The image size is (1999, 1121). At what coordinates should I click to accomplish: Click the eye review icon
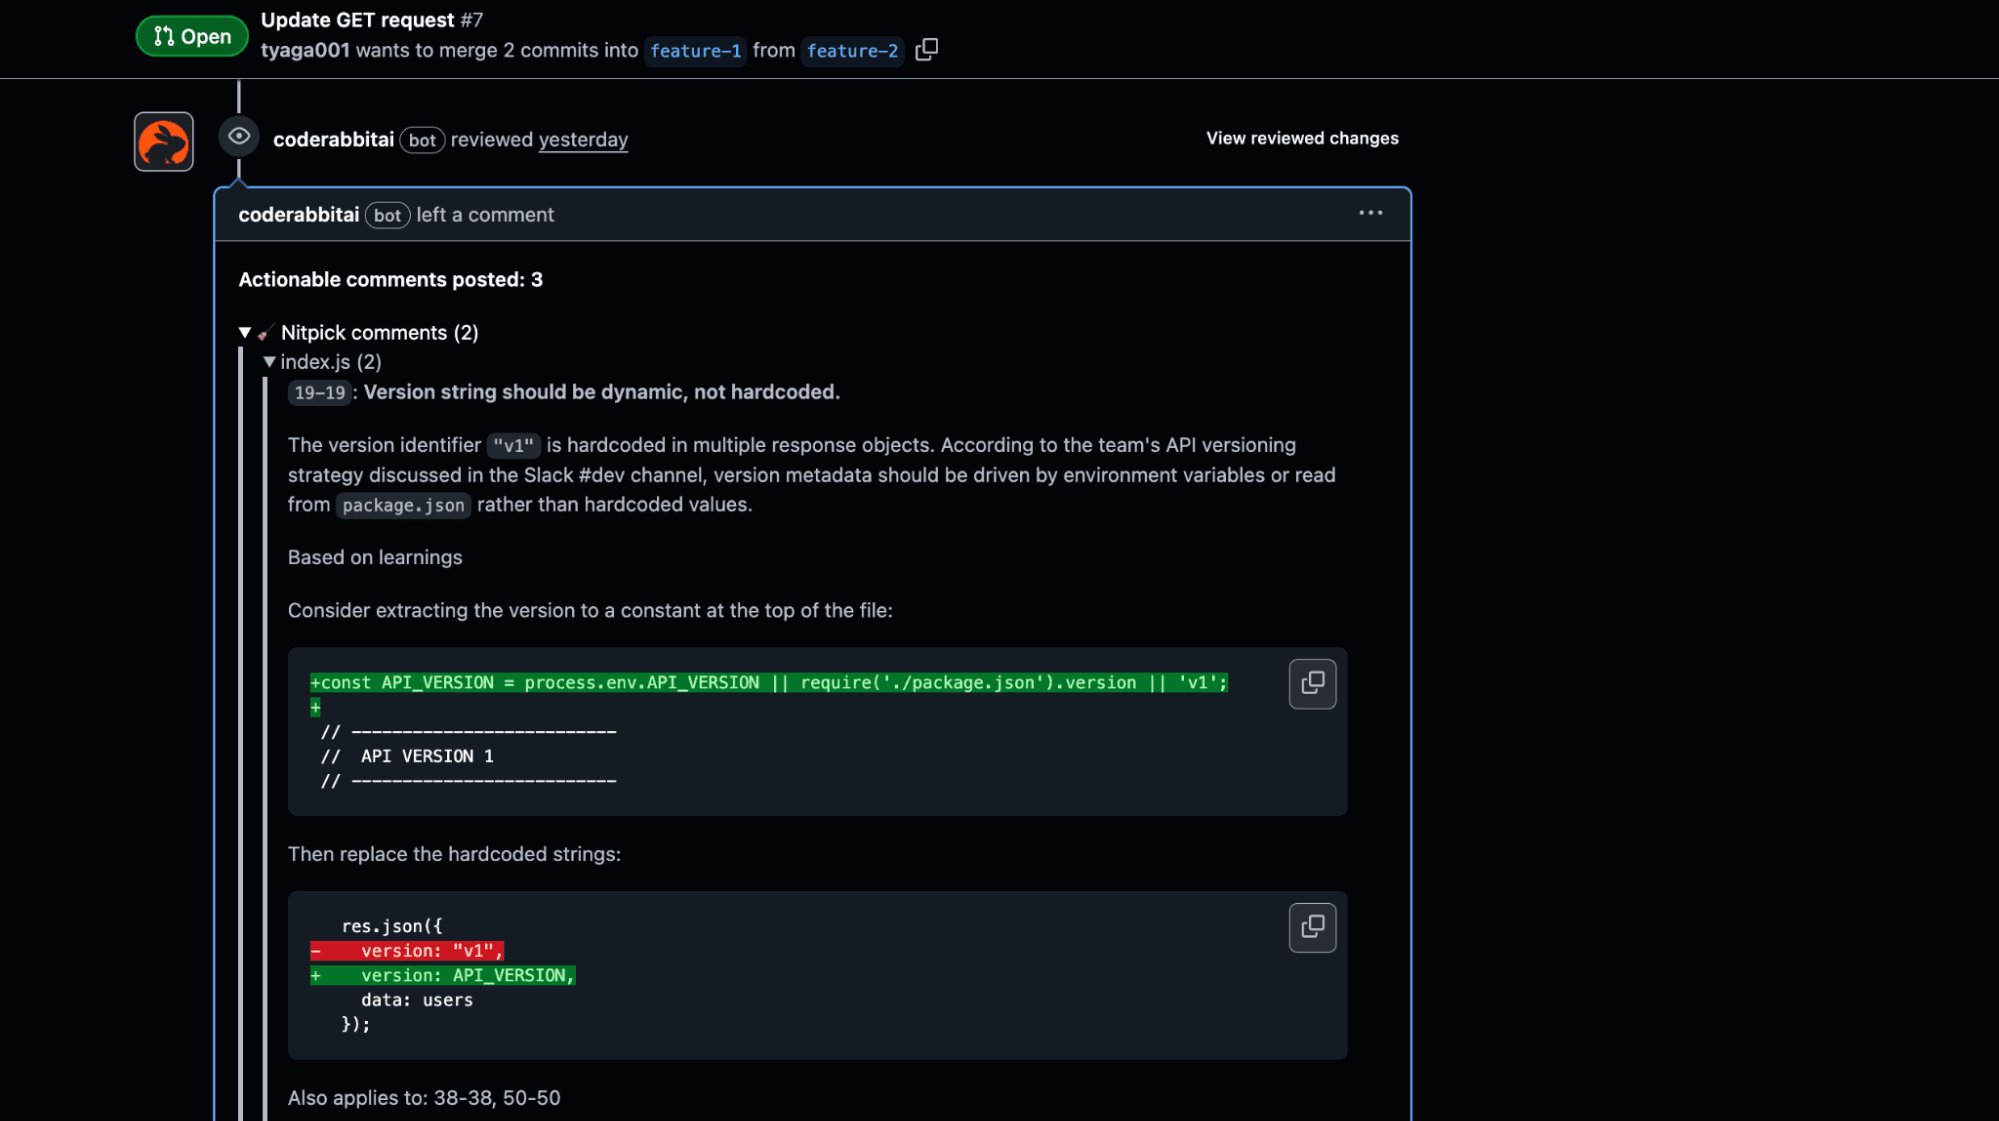click(239, 136)
